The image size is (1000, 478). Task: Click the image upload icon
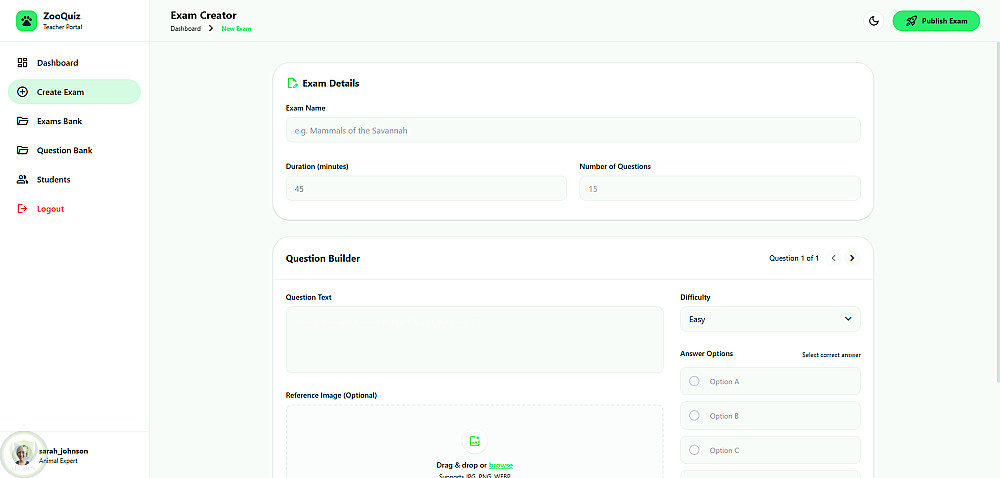(475, 441)
